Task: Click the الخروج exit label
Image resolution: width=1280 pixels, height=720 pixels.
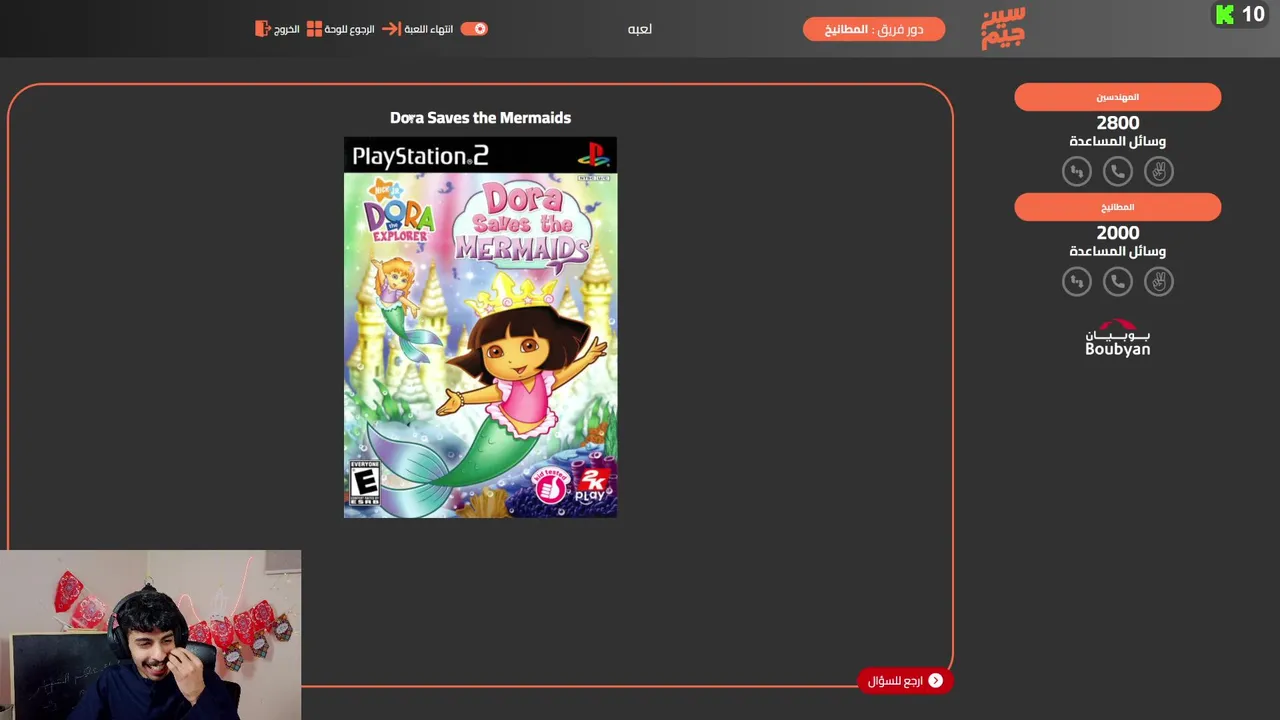Action: click(x=287, y=29)
